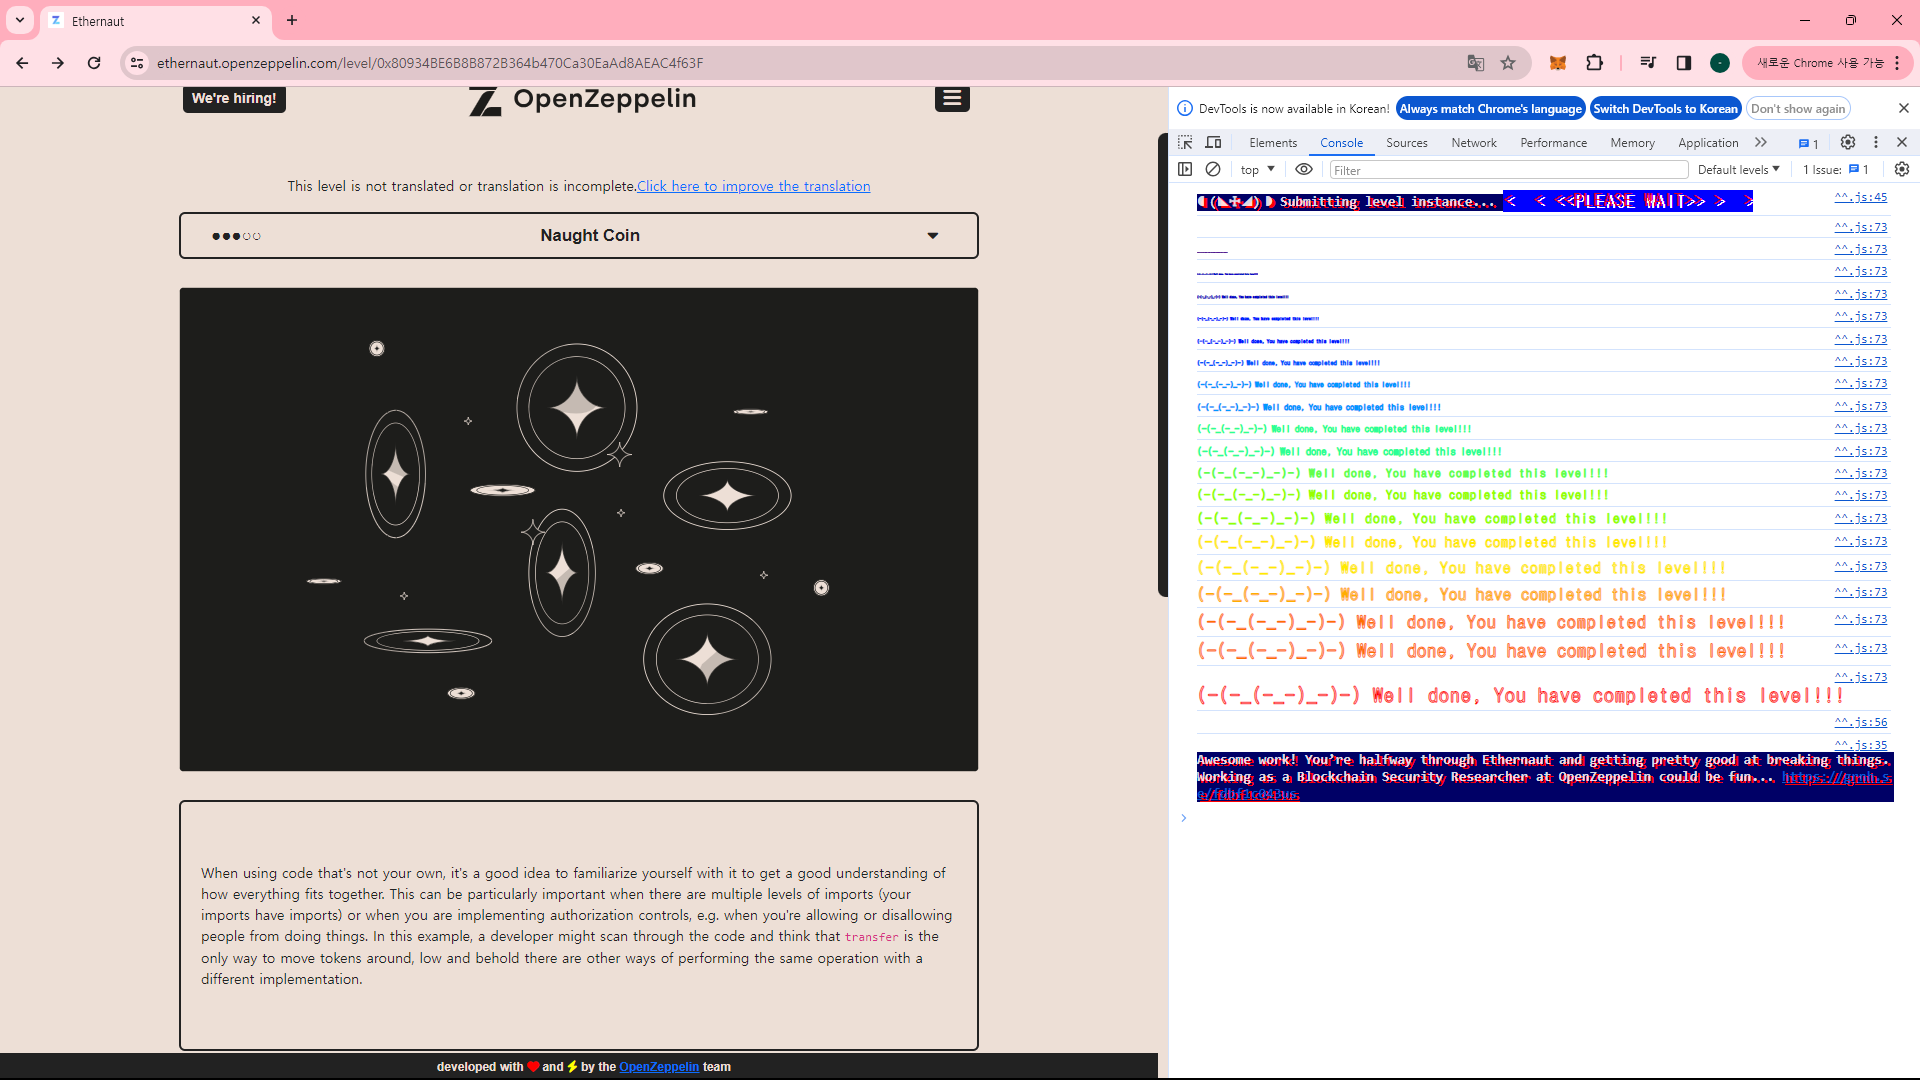Switch to the Network tab
The width and height of the screenshot is (1920, 1080).
1474,143
